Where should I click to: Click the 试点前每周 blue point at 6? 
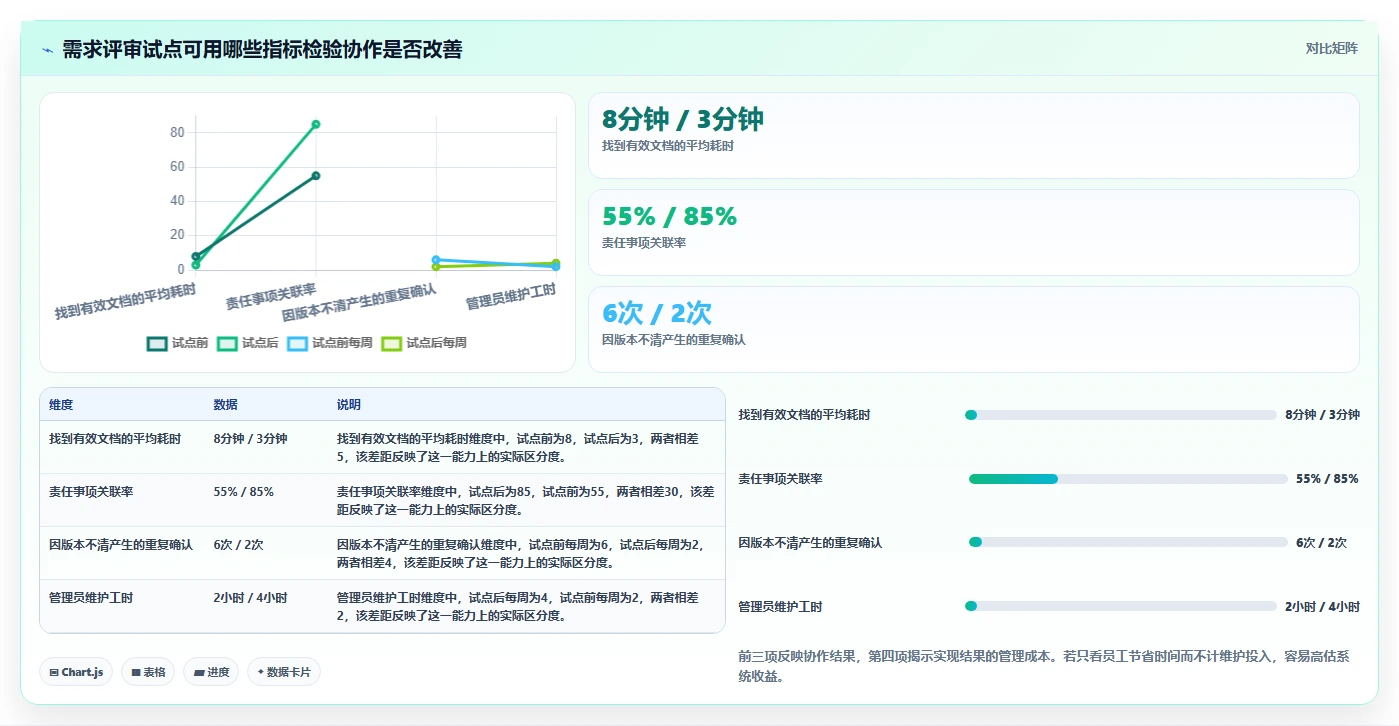[x=436, y=259]
